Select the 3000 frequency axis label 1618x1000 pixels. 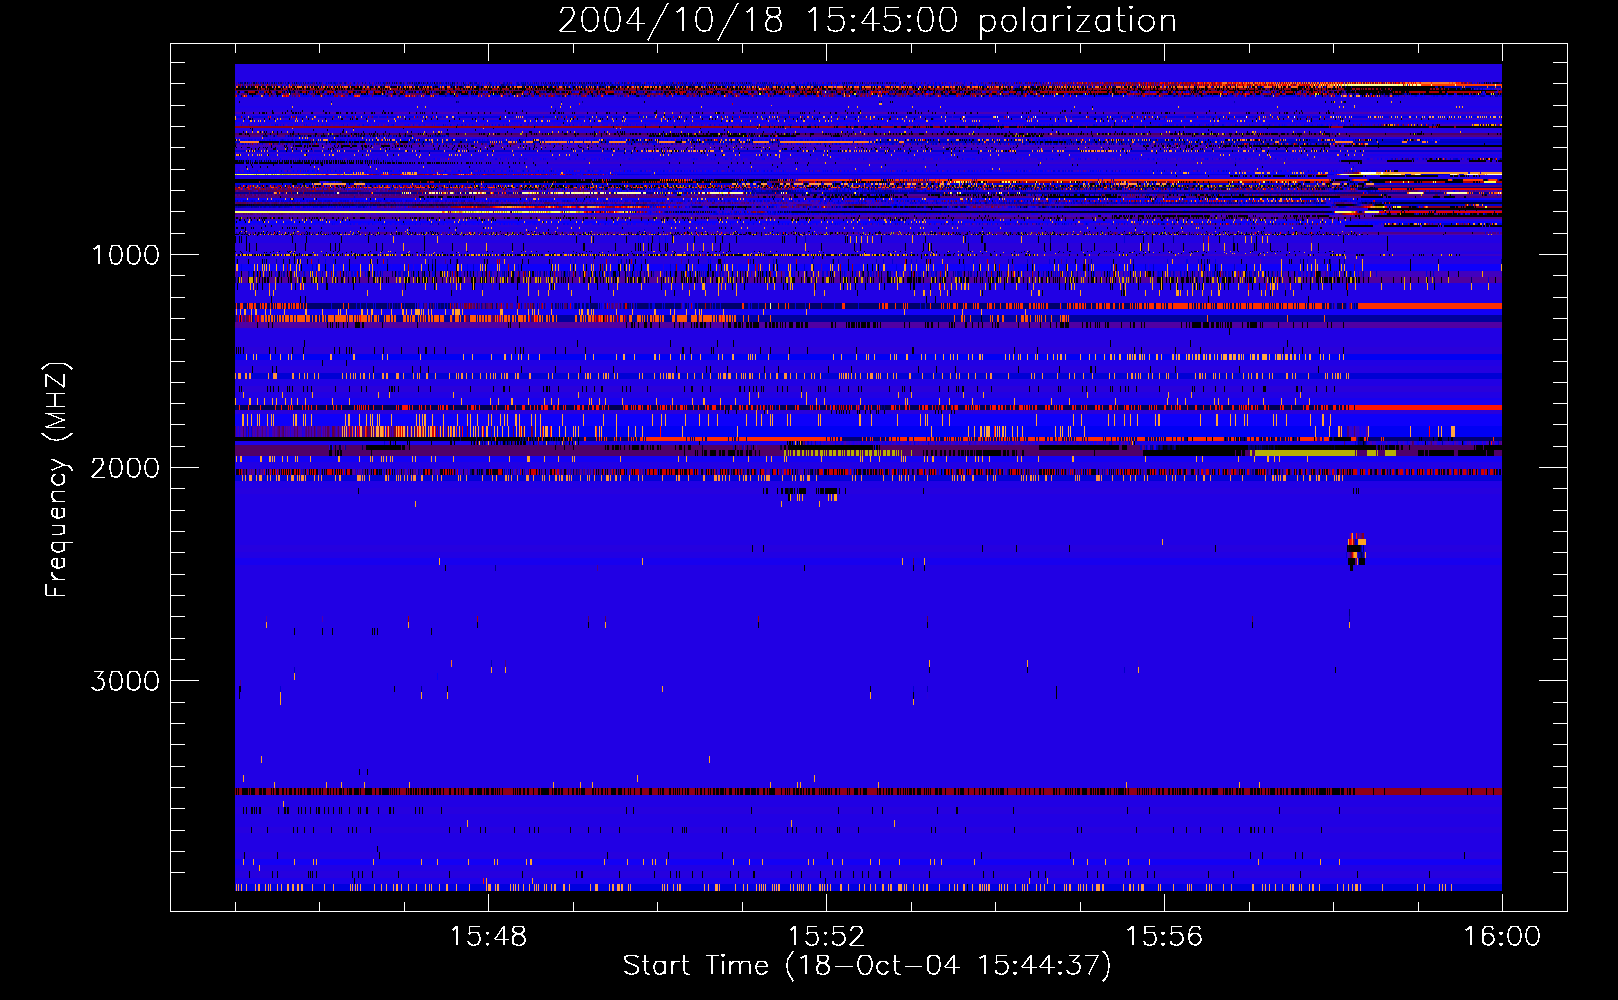point(125,681)
